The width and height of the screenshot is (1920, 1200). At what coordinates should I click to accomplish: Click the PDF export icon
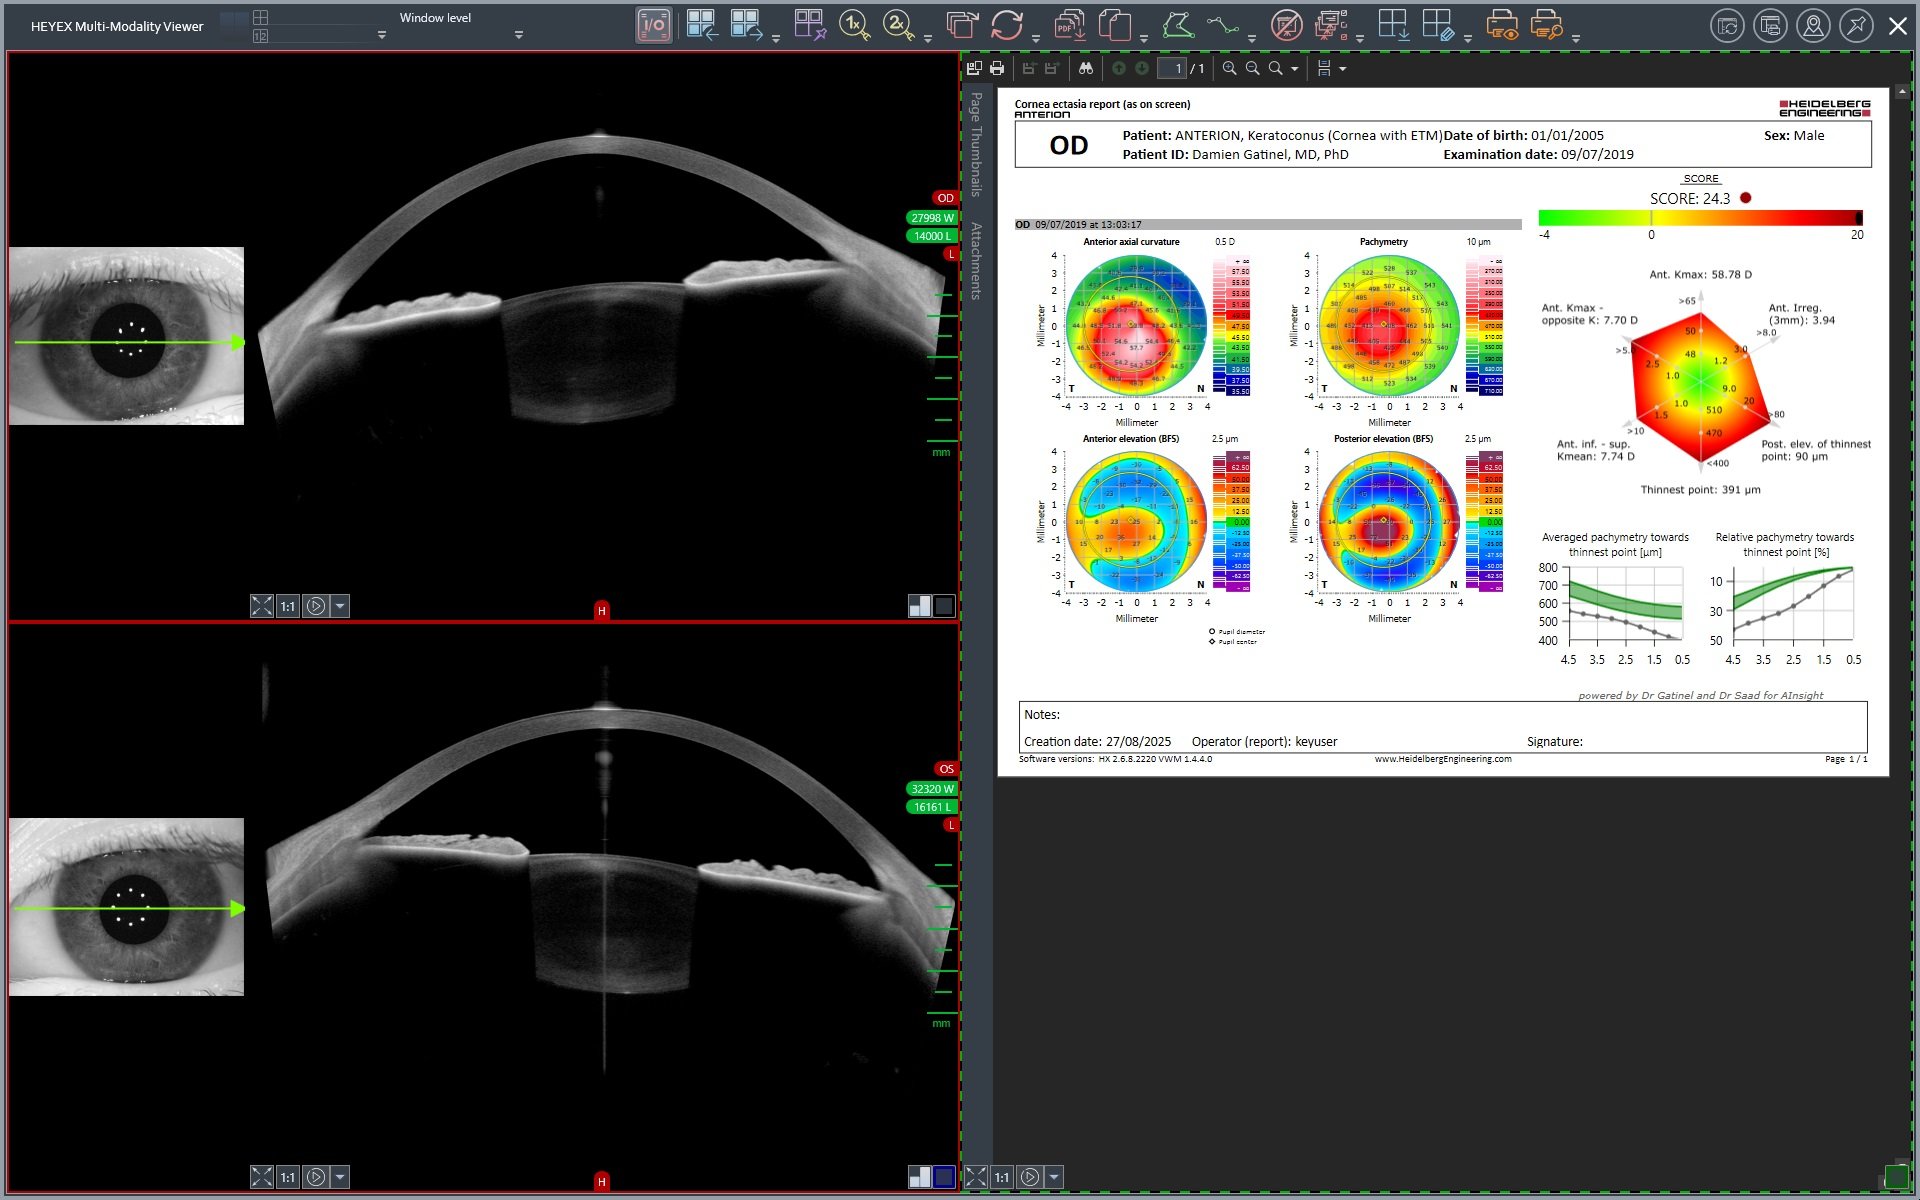(x=1069, y=26)
